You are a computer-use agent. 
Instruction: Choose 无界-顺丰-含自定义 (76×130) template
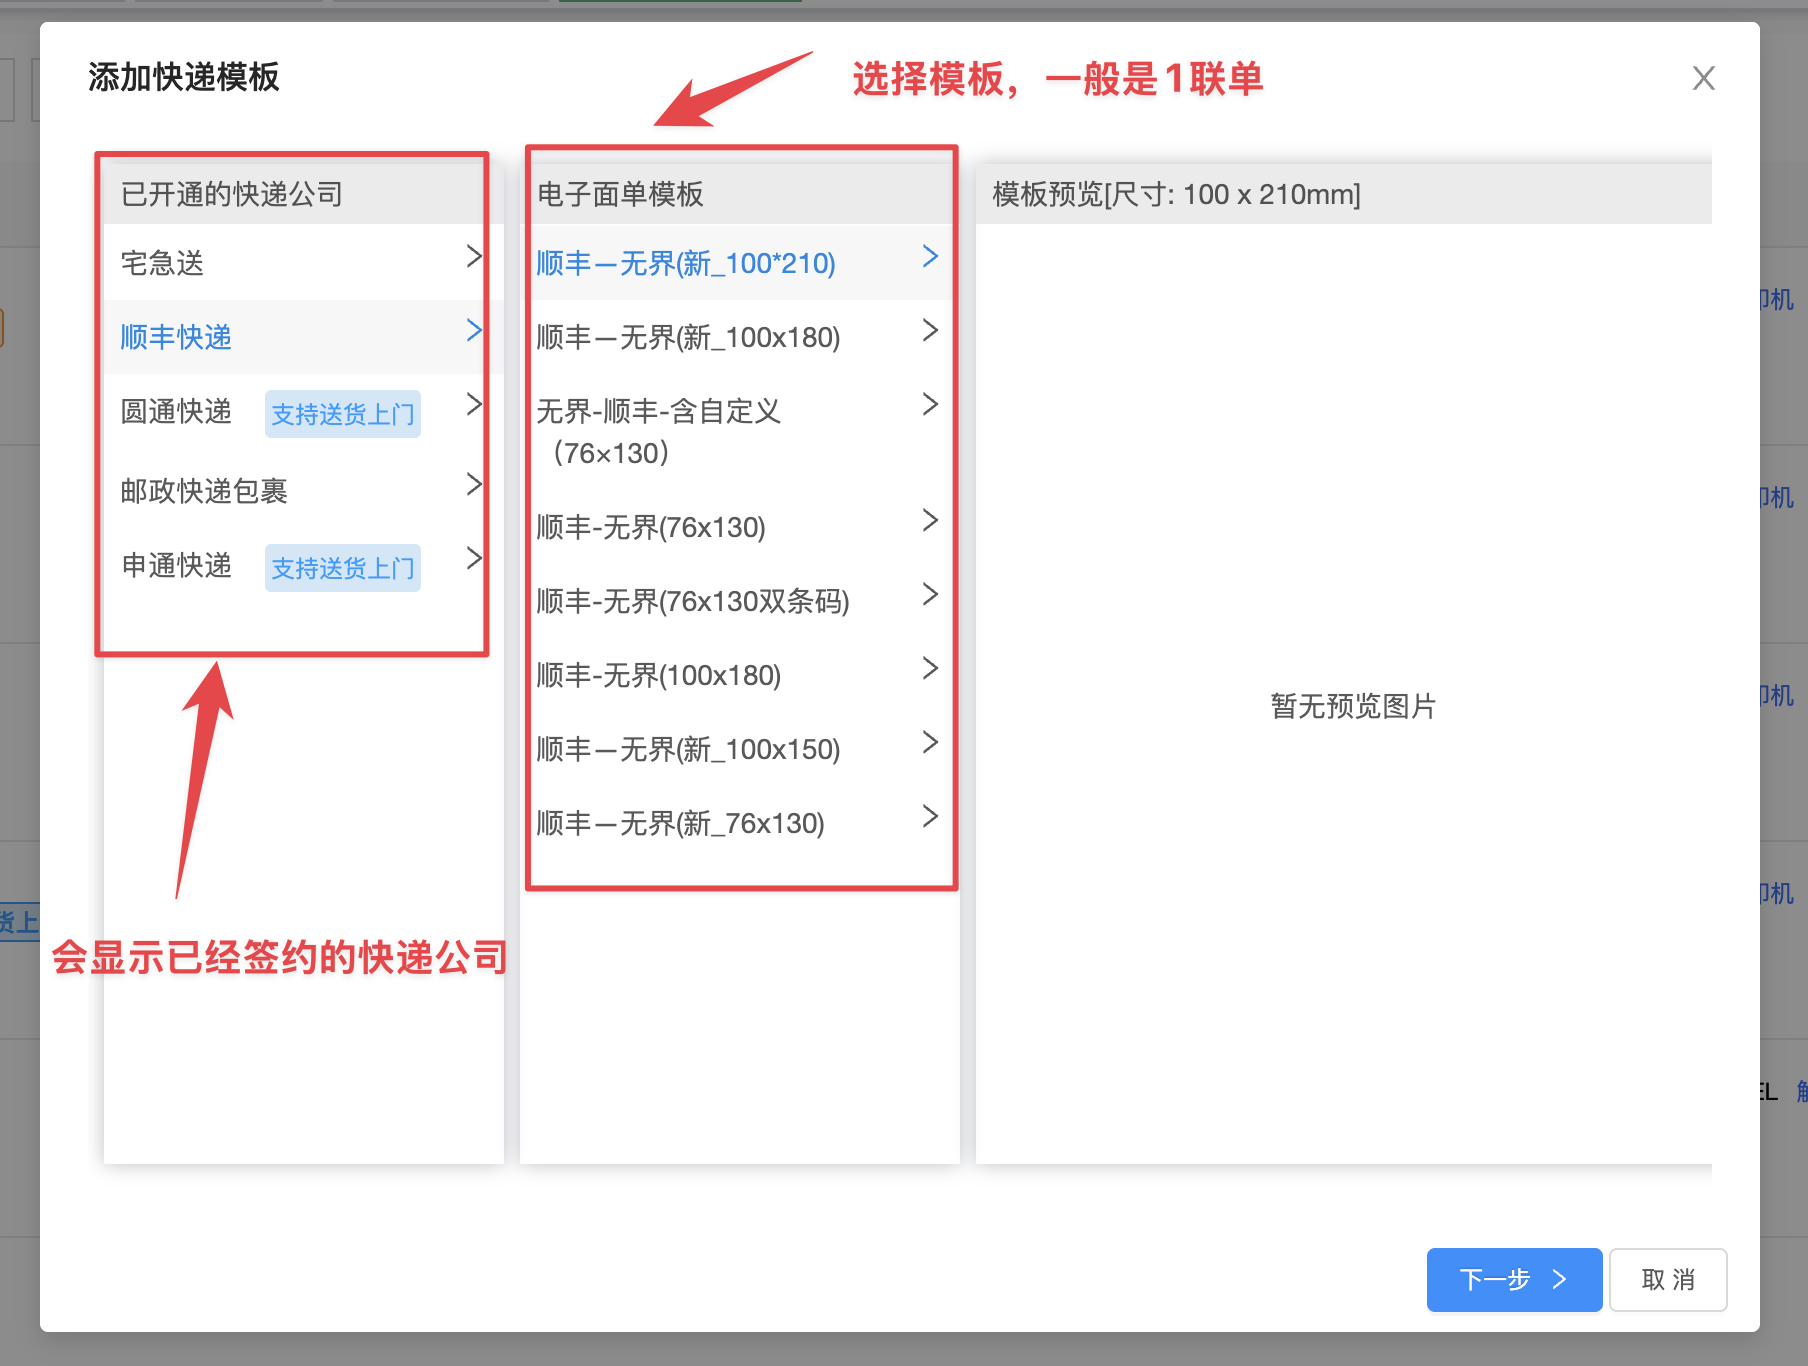click(658, 431)
